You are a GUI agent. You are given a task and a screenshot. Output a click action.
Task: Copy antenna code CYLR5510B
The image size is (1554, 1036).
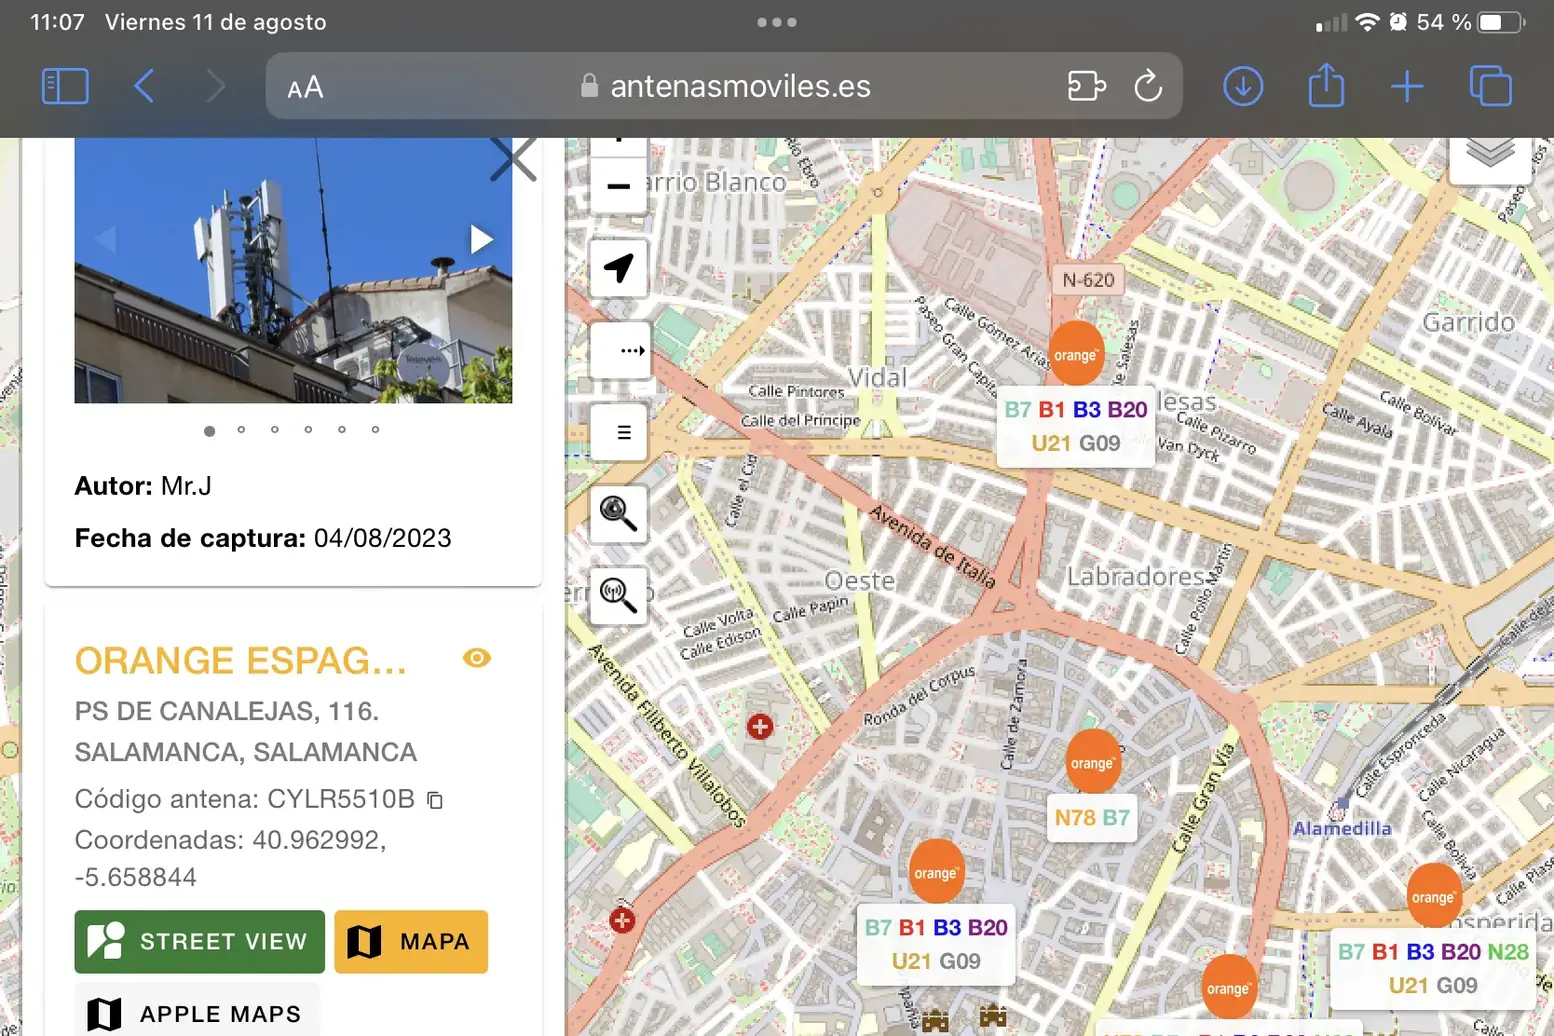point(435,800)
